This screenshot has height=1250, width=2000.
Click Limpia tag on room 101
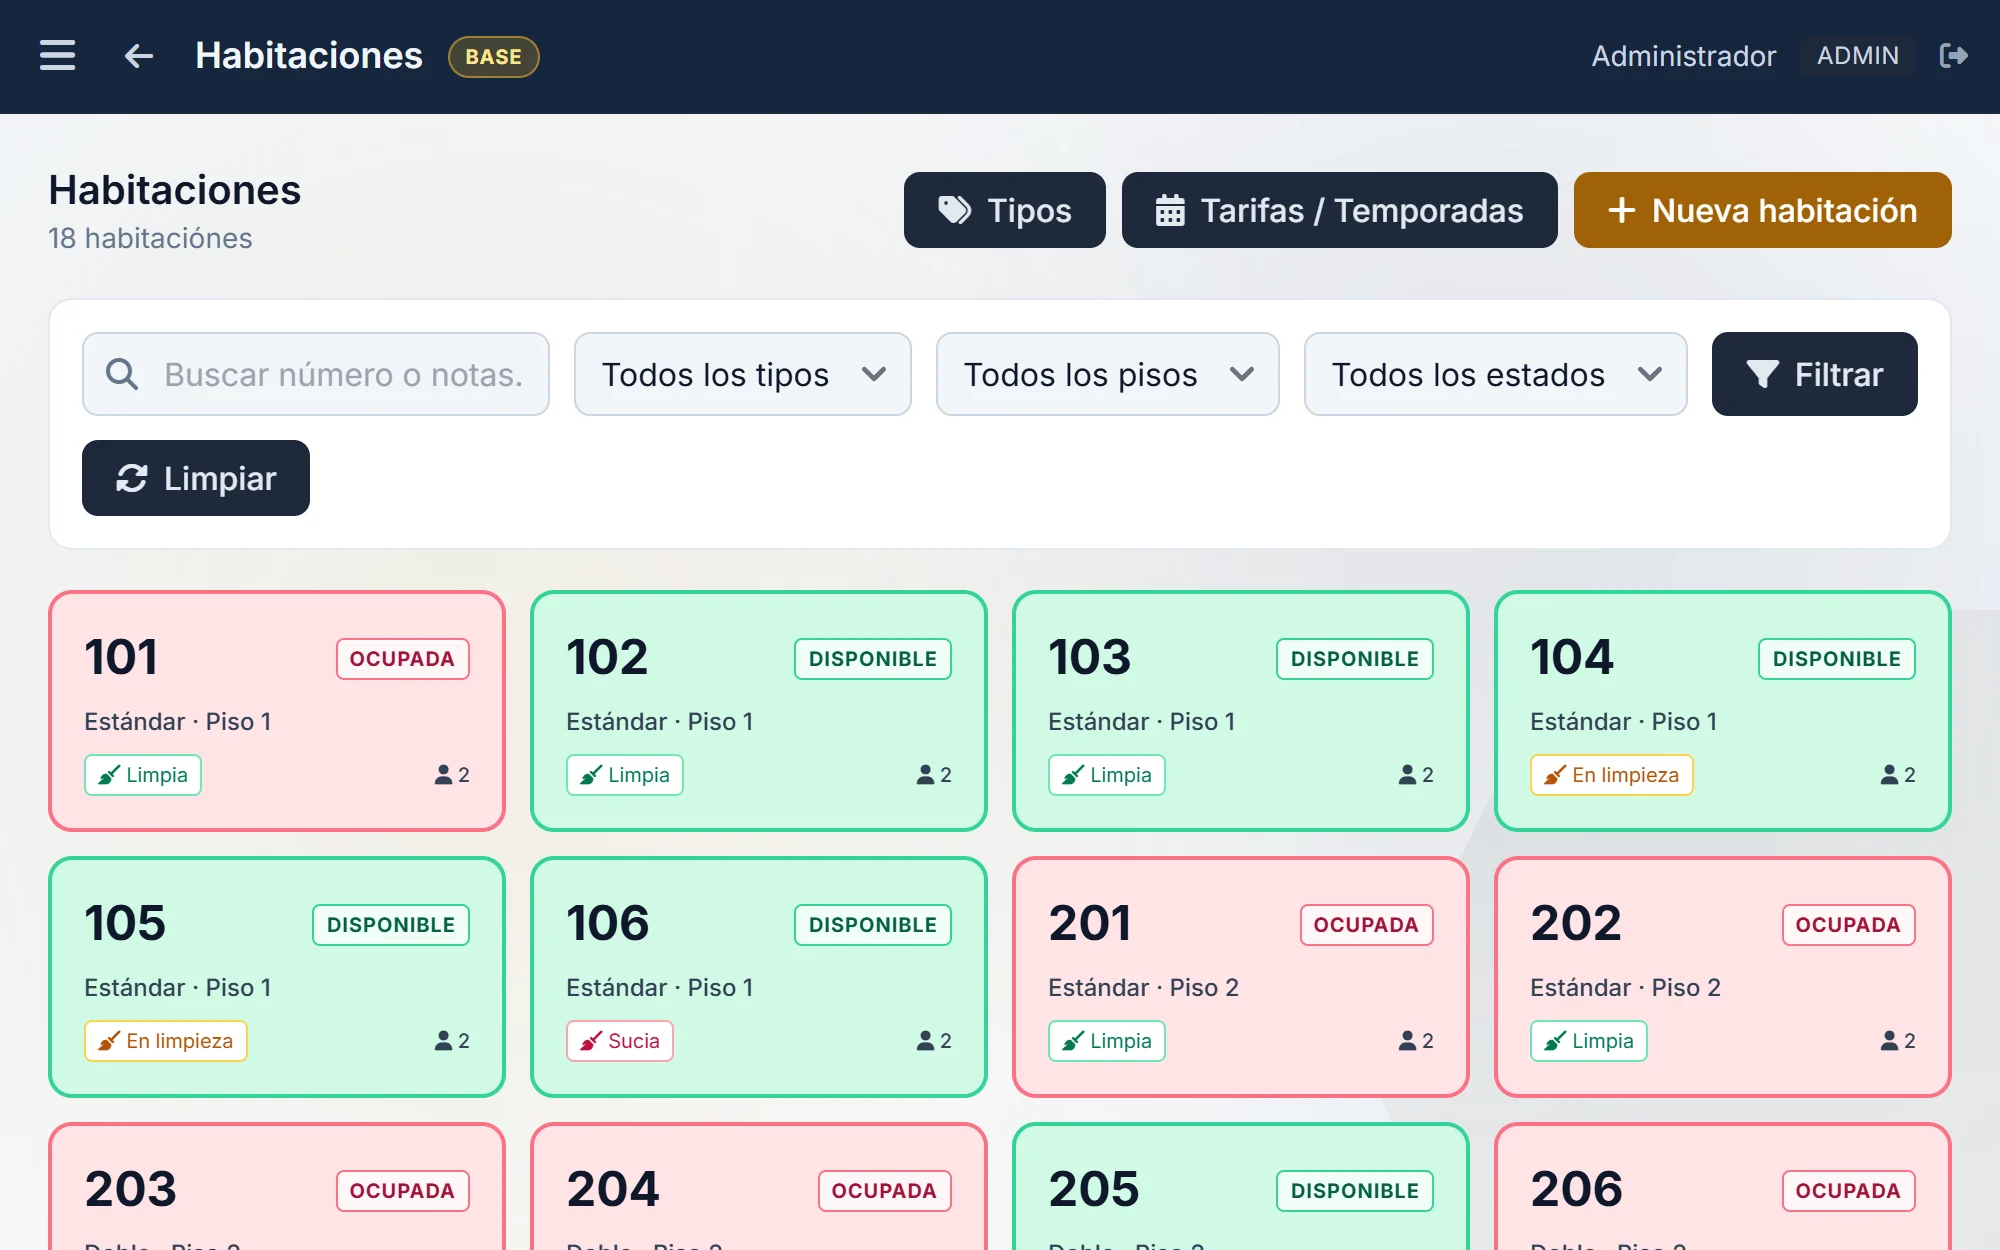pos(143,775)
